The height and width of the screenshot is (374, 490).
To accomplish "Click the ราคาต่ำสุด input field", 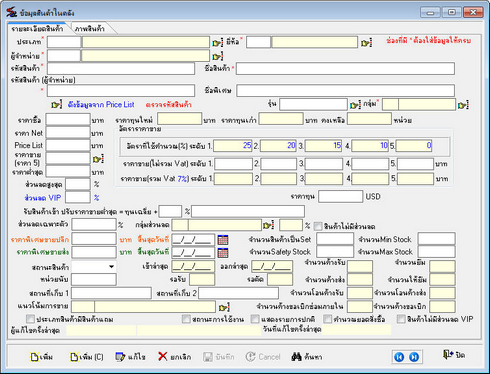I will pos(68,171).
